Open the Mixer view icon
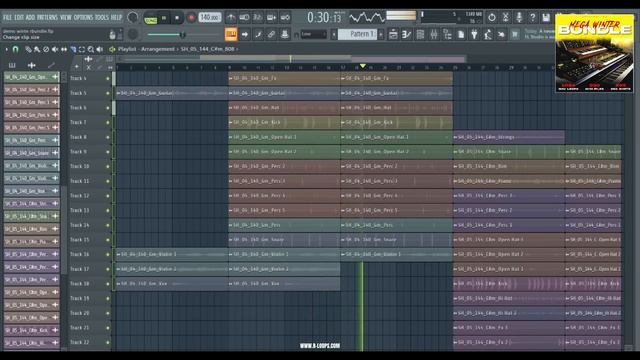Viewport: 640px width, 360px height. tap(433, 35)
